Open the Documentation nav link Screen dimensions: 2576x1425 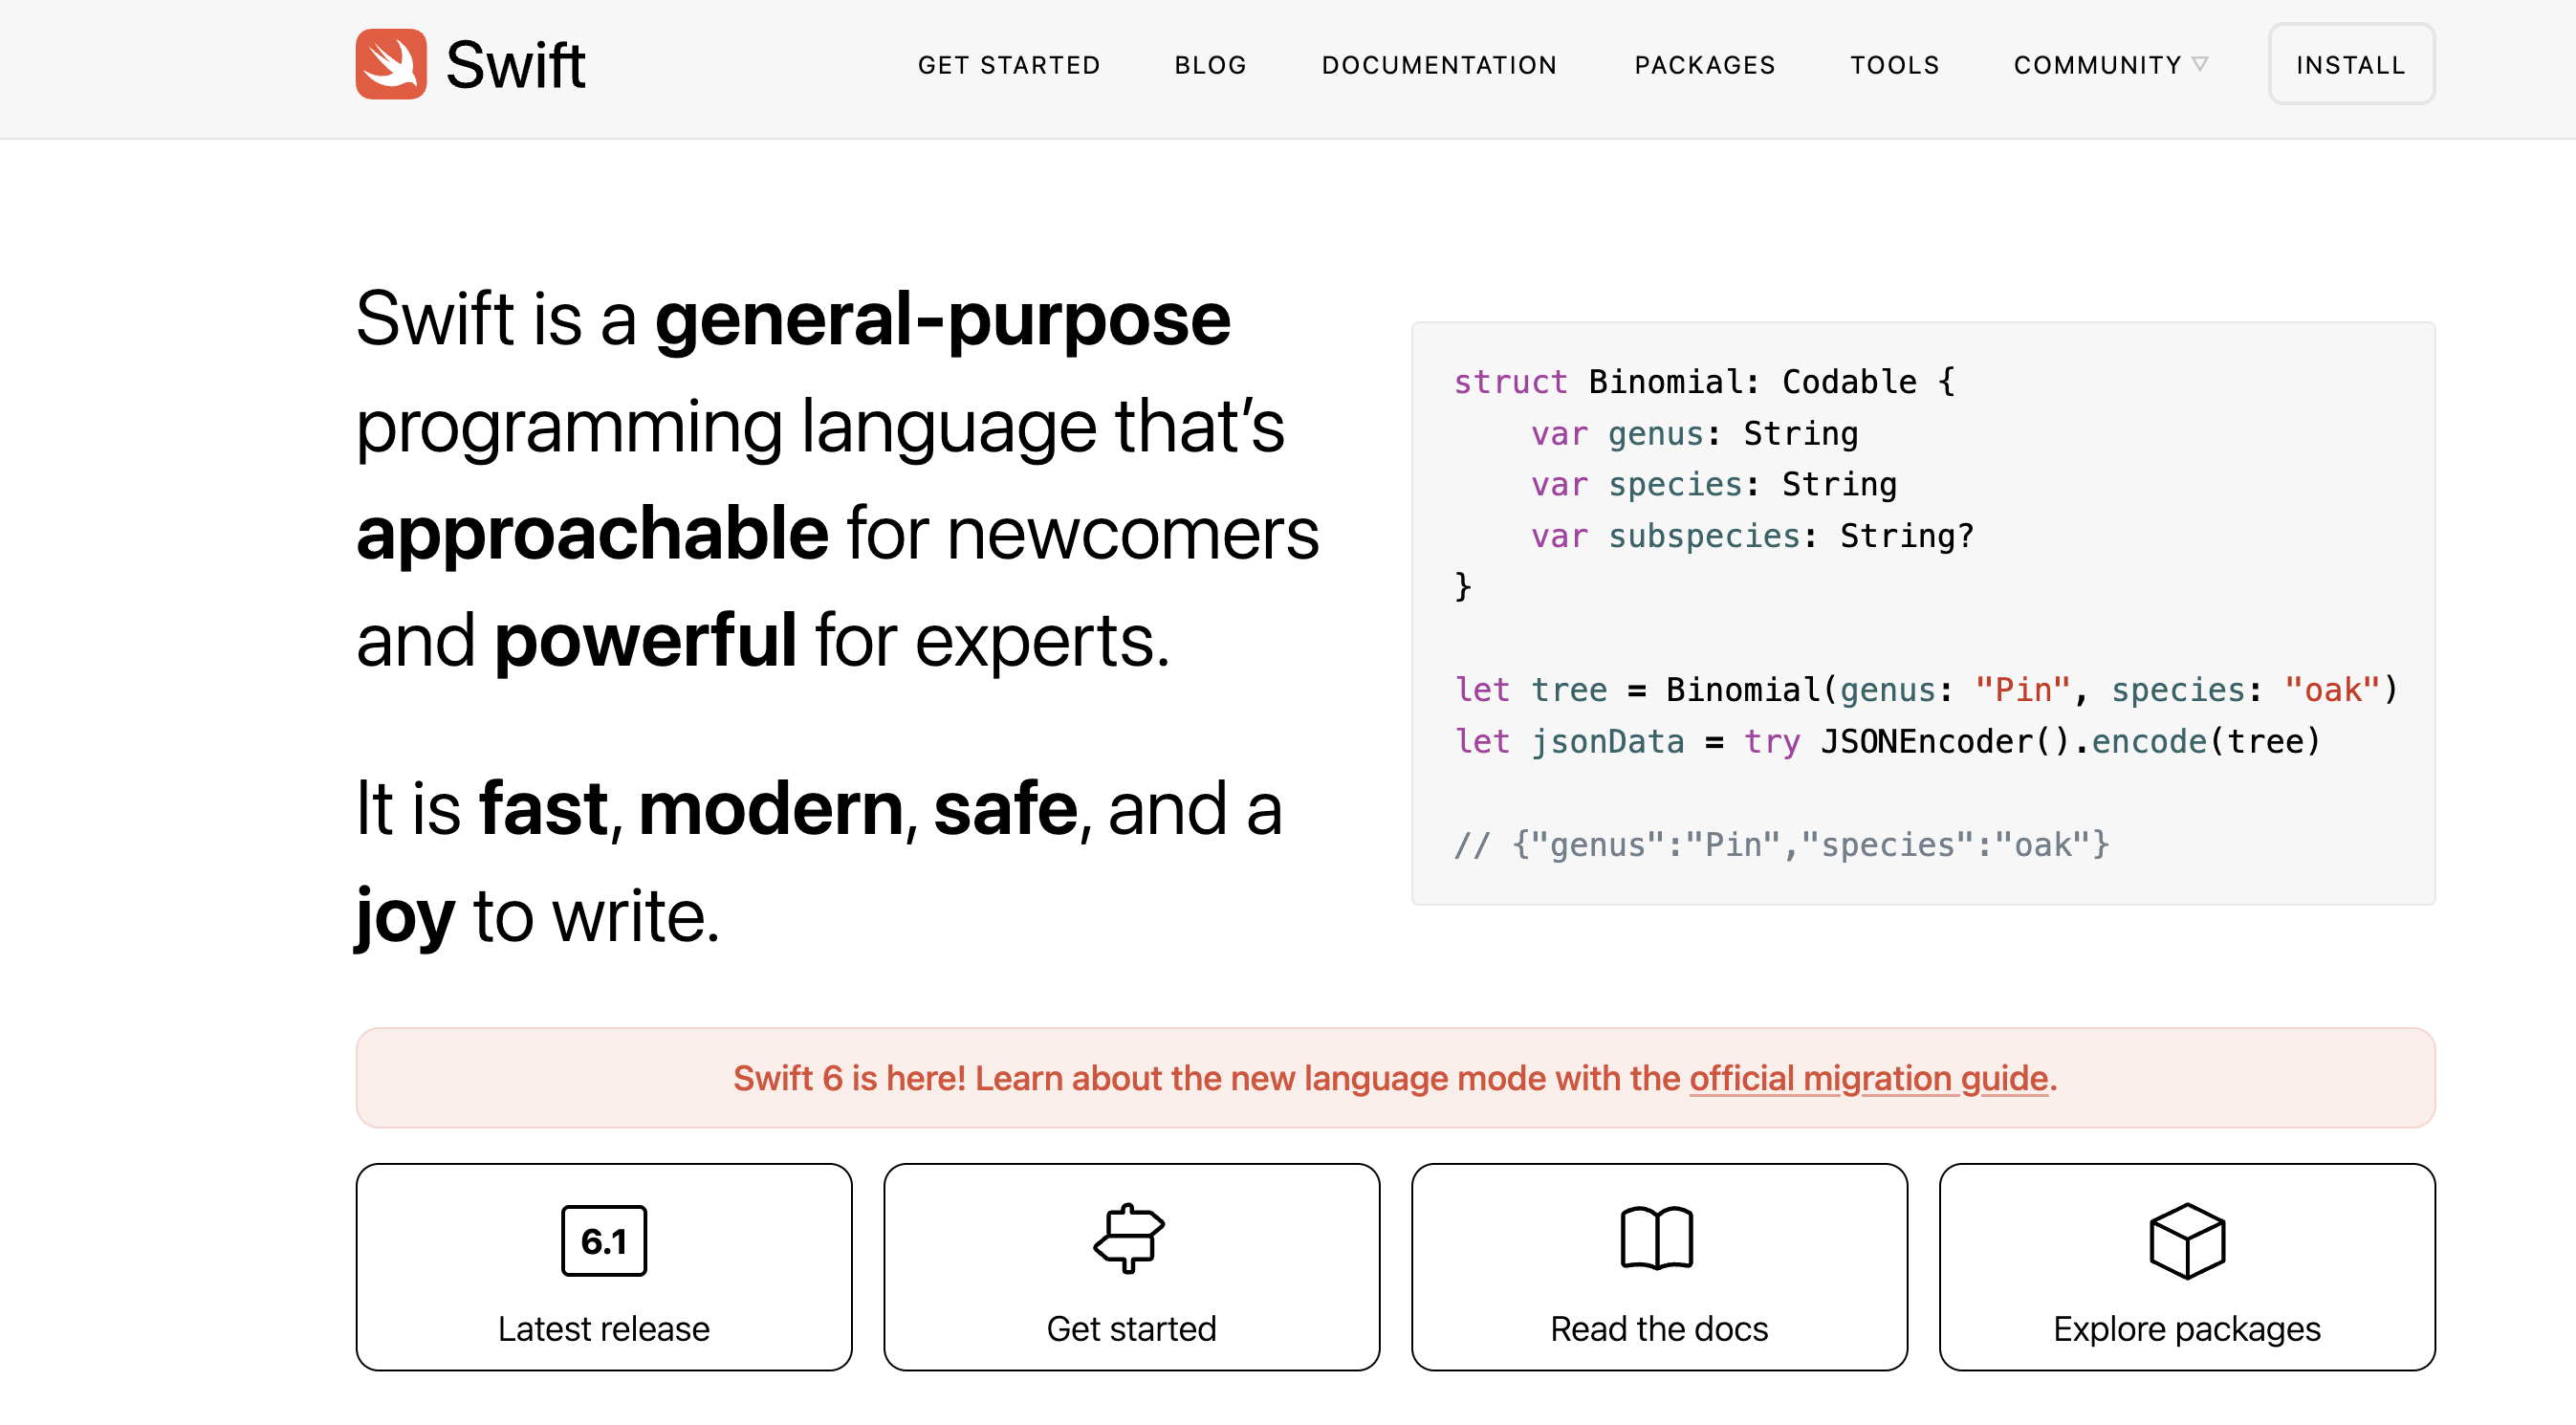[1439, 65]
